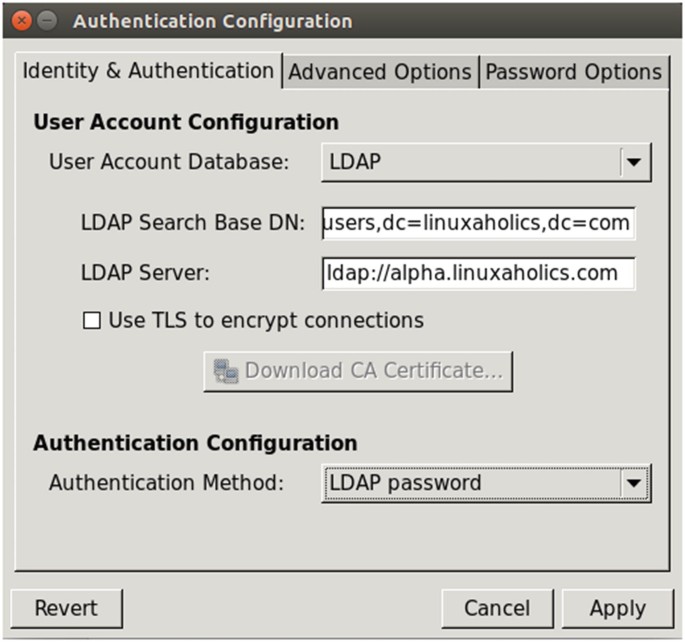Click the Download CA Certificate button

(x=358, y=371)
